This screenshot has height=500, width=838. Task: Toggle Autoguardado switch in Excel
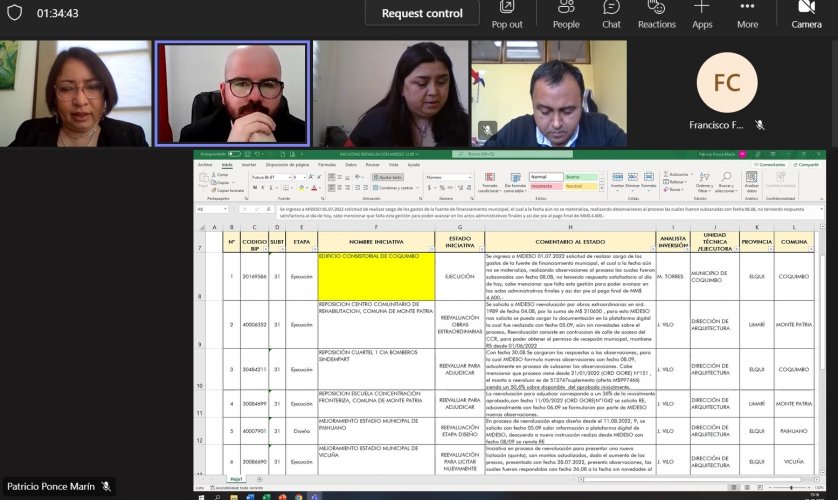(232, 154)
